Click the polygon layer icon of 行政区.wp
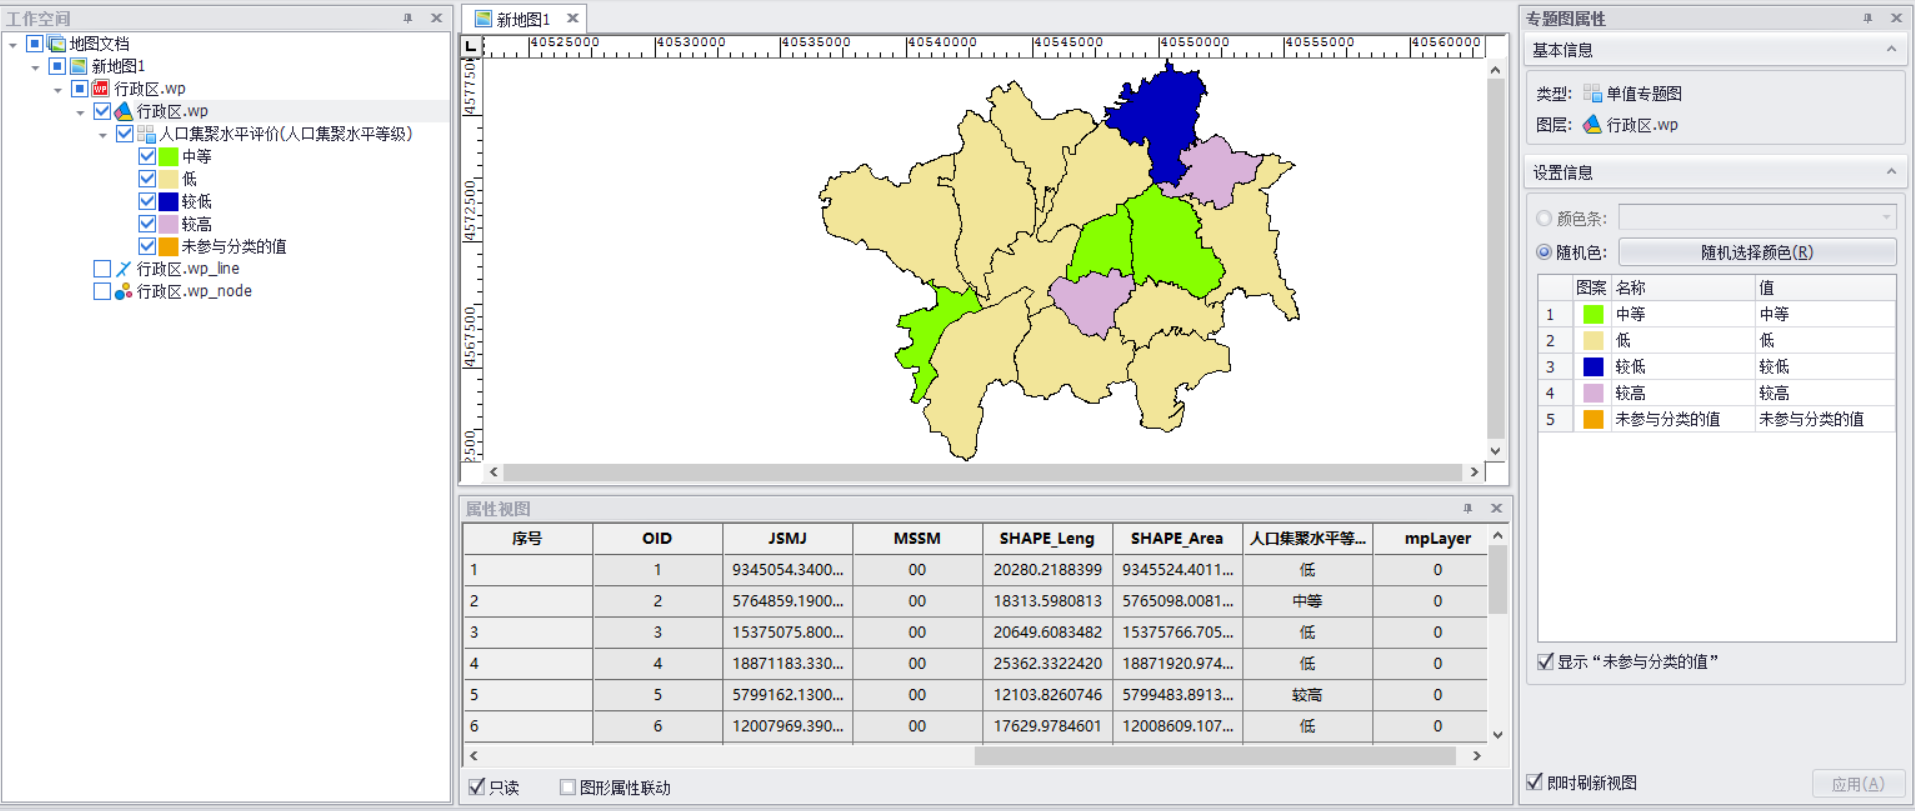This screenshot has width=1915, height=811. click(124, 111)
